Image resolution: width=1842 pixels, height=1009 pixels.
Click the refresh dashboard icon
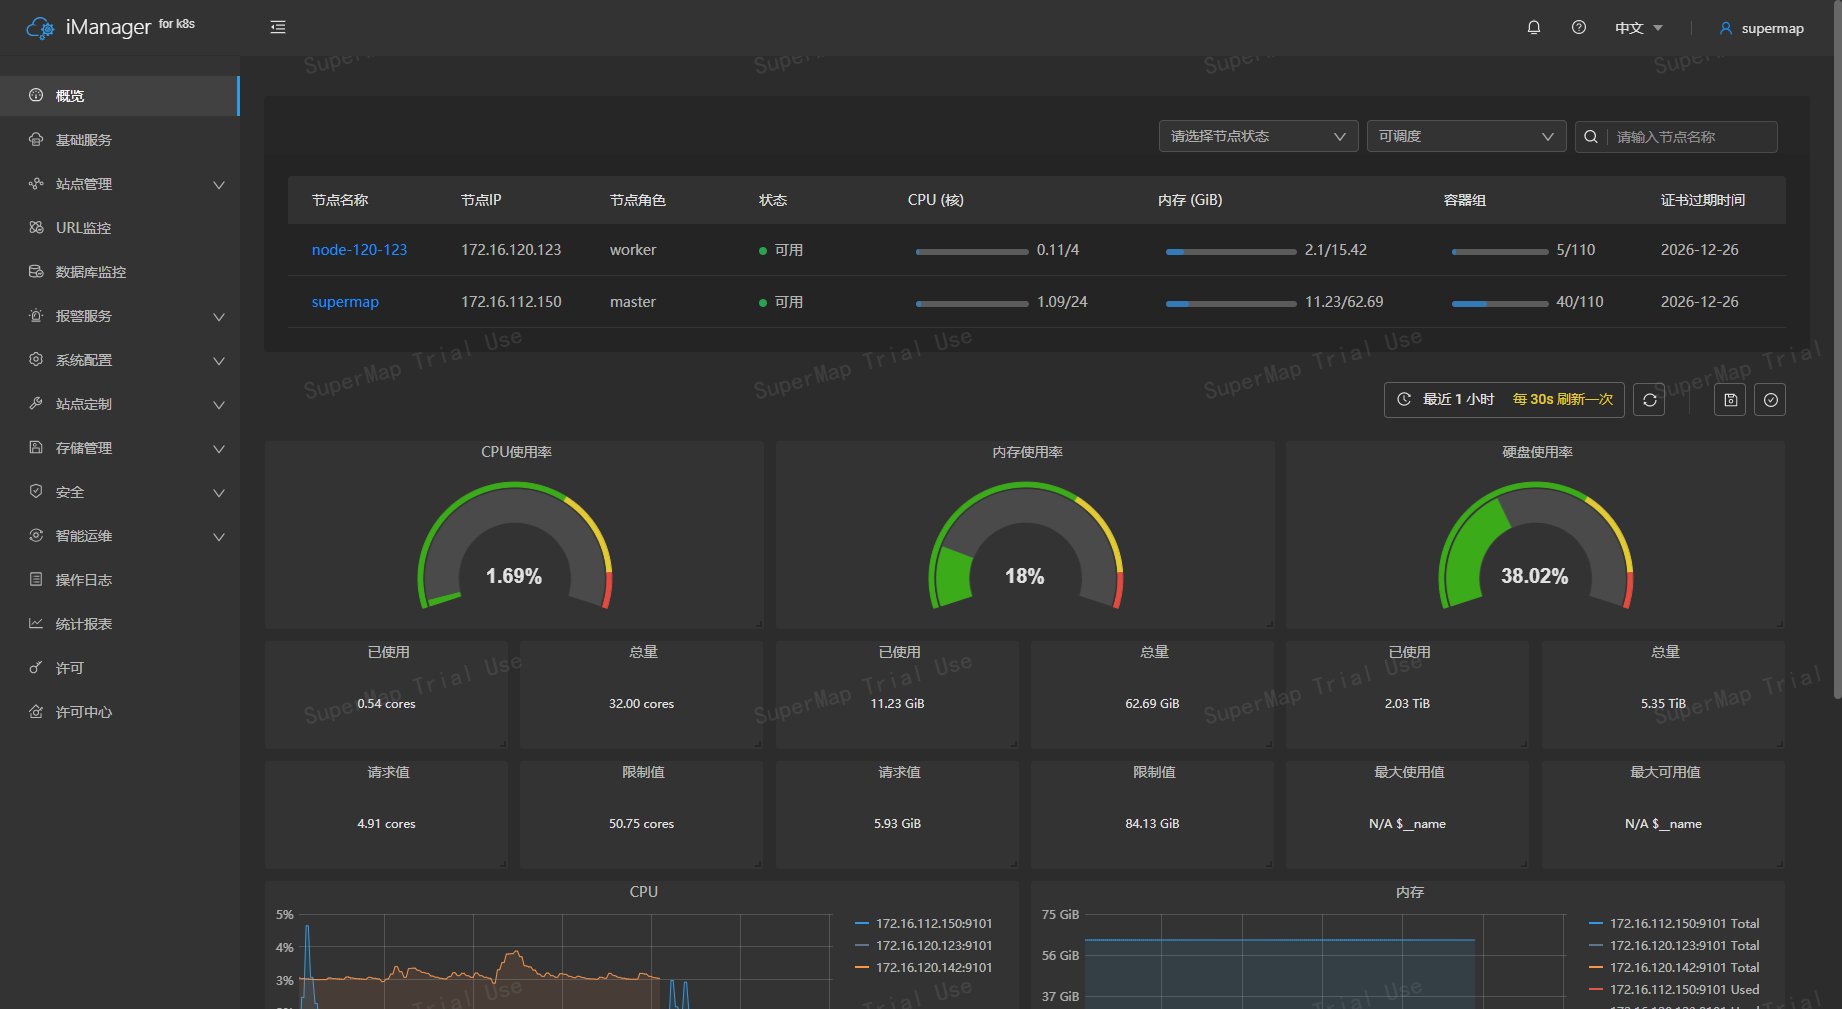coord(1650,399)
